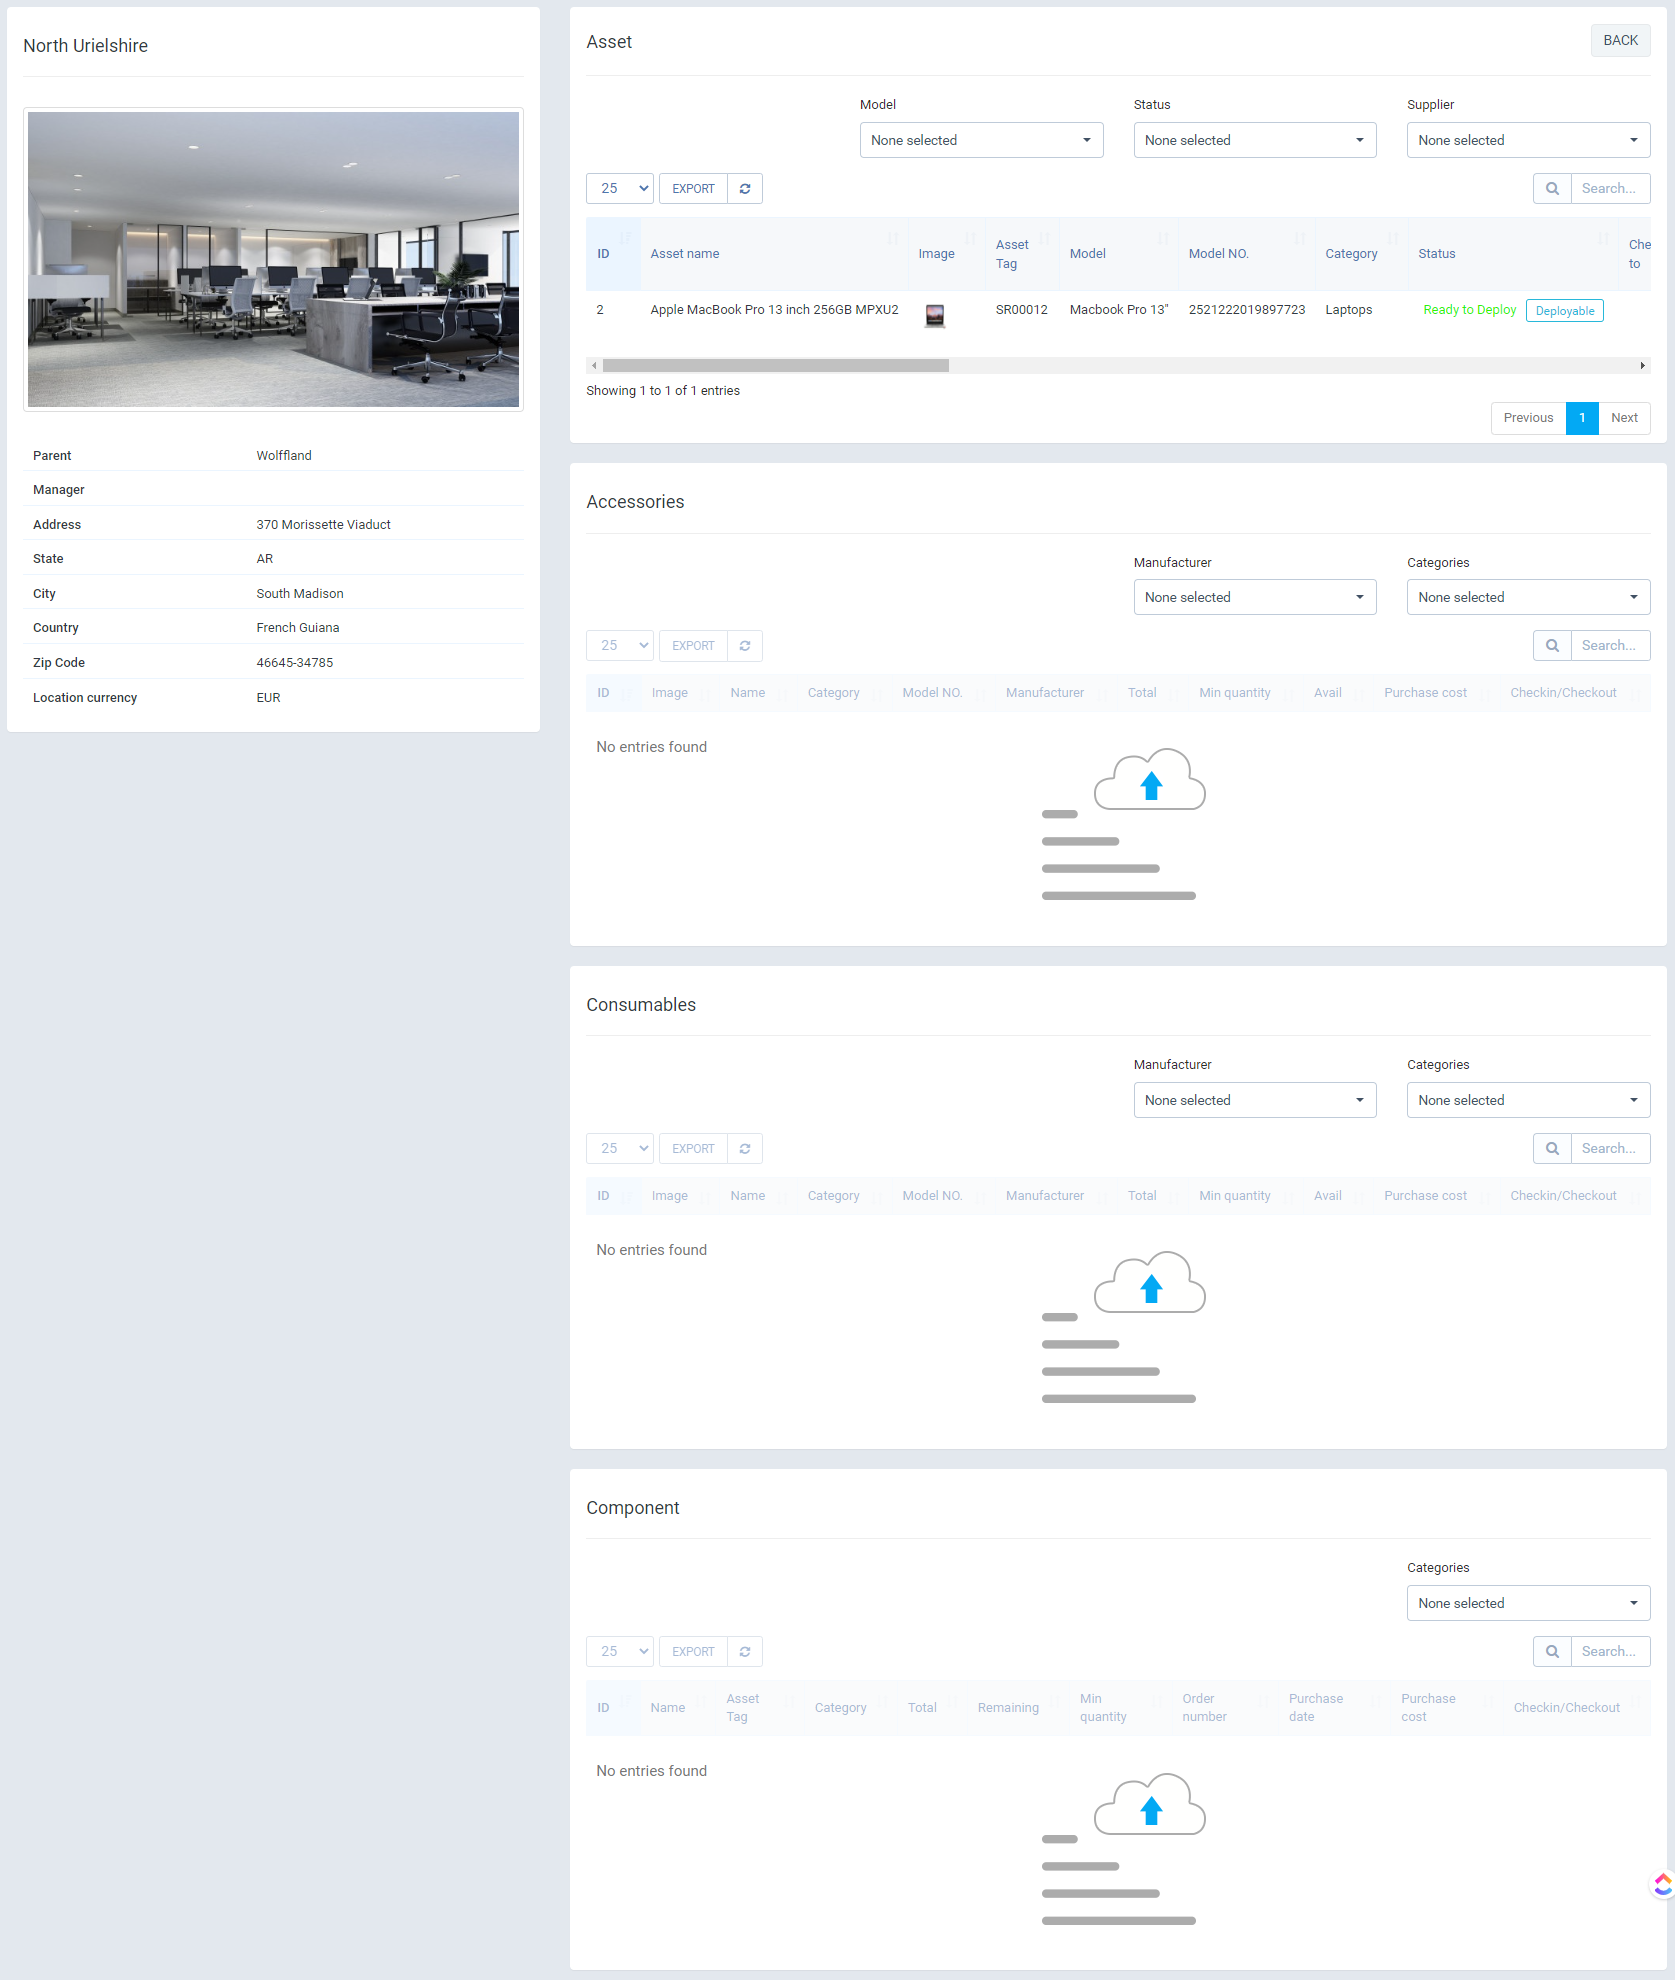
Task: Open the ClickUp floating widget icon
Action: click(1662, 1884)
